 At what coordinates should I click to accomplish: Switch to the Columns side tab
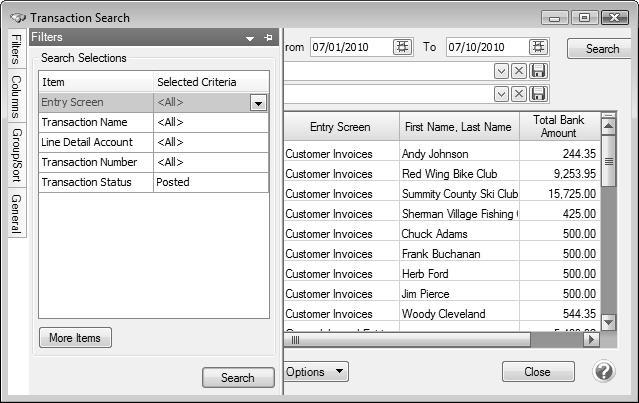coord(16,97)
